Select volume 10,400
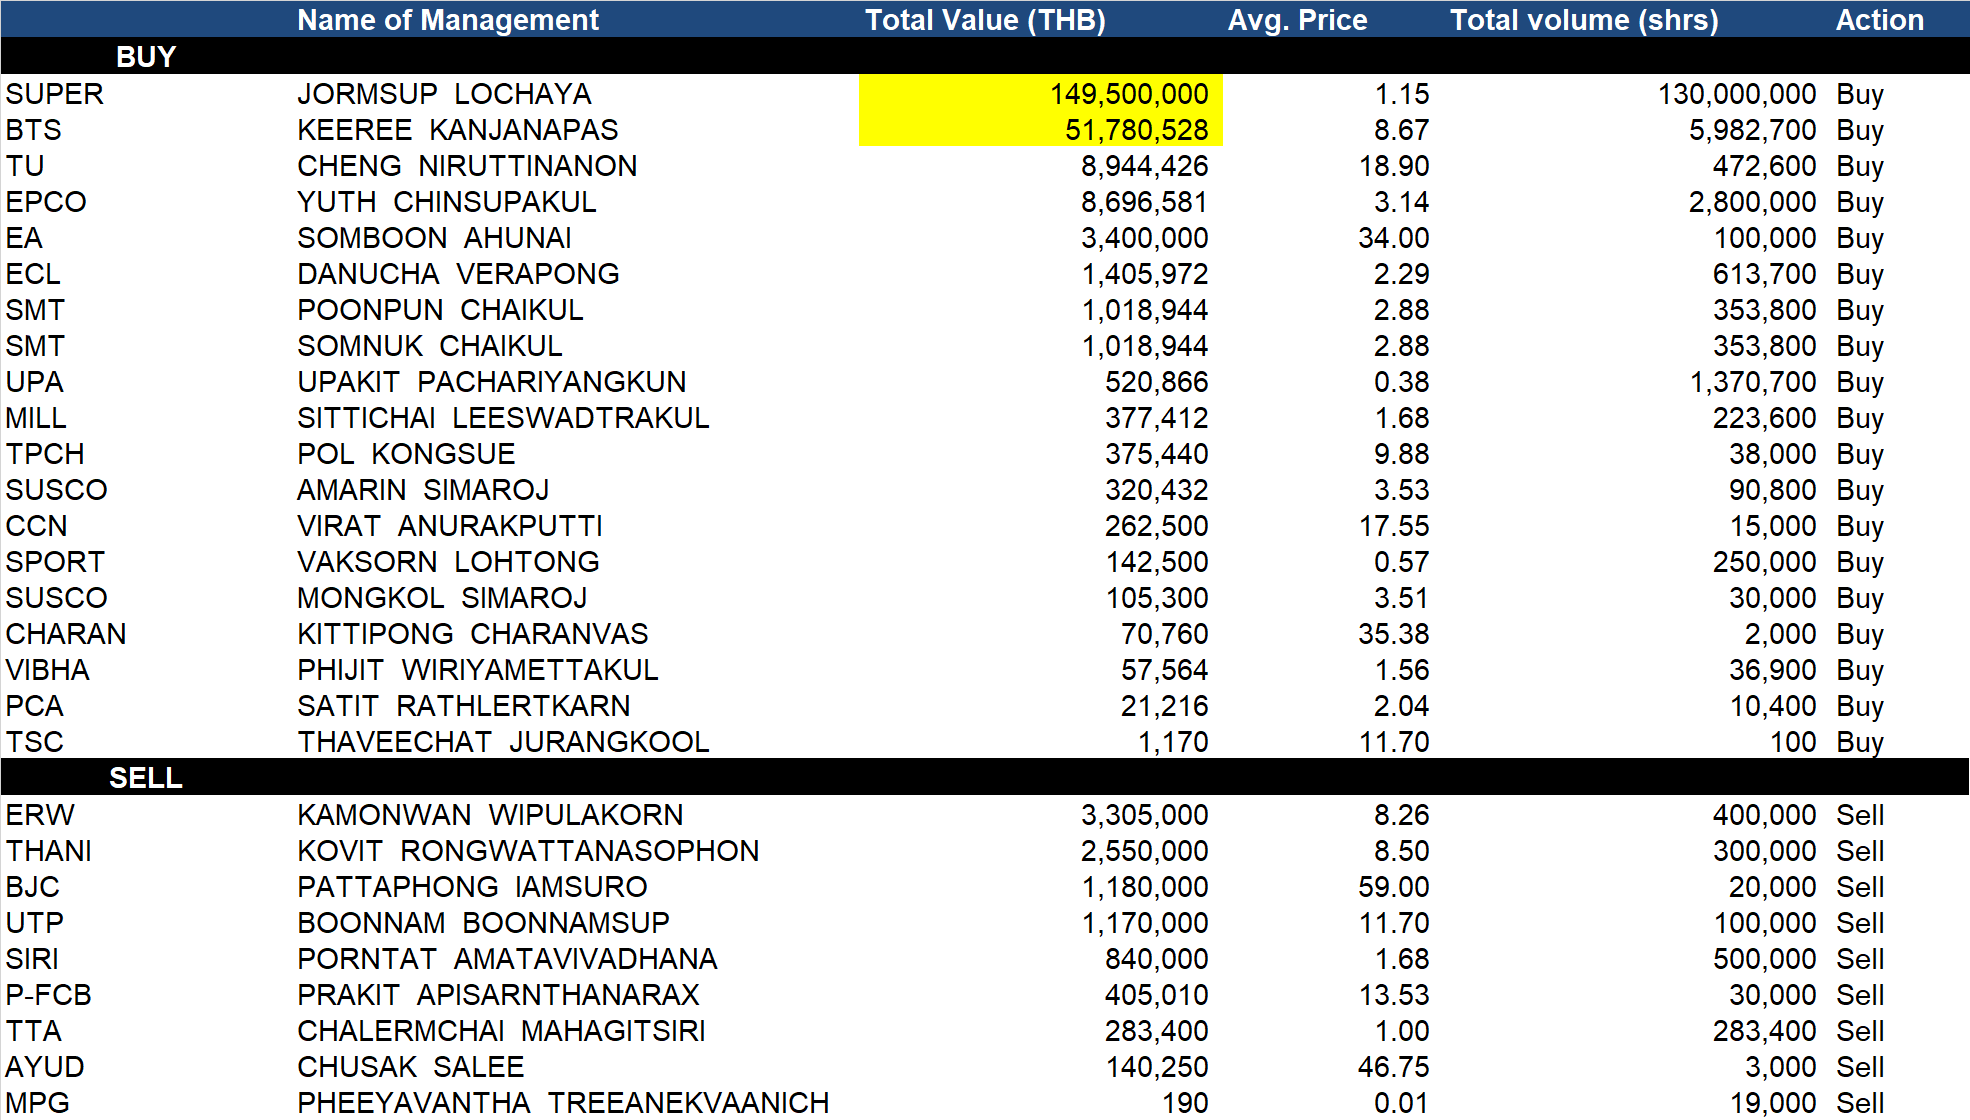The image size is (1970, 1120). (x=1773, y=706)
